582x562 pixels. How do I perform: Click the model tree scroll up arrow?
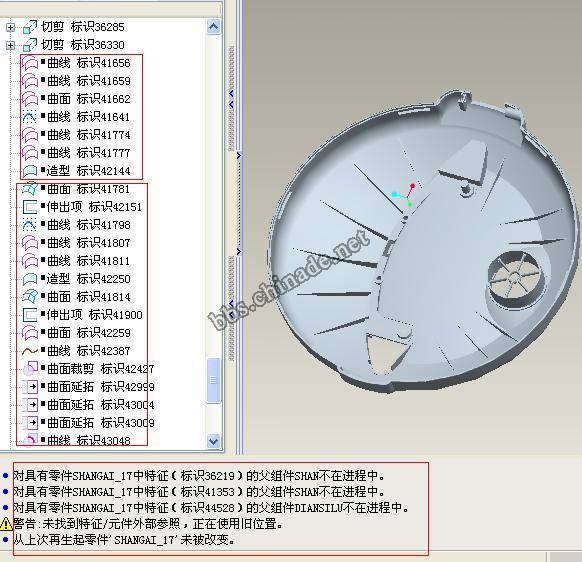pyautogui.click(x=213, y=27)
